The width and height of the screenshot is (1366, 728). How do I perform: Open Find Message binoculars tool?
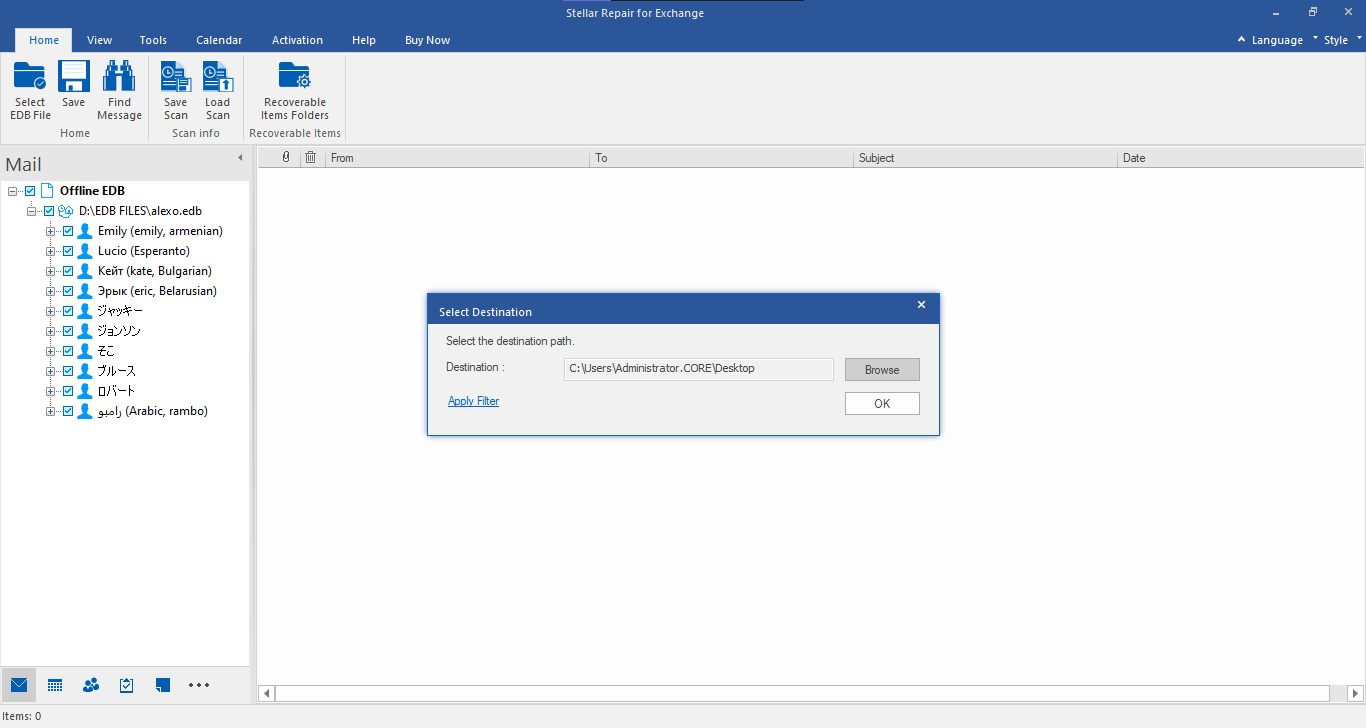point(119,90)
